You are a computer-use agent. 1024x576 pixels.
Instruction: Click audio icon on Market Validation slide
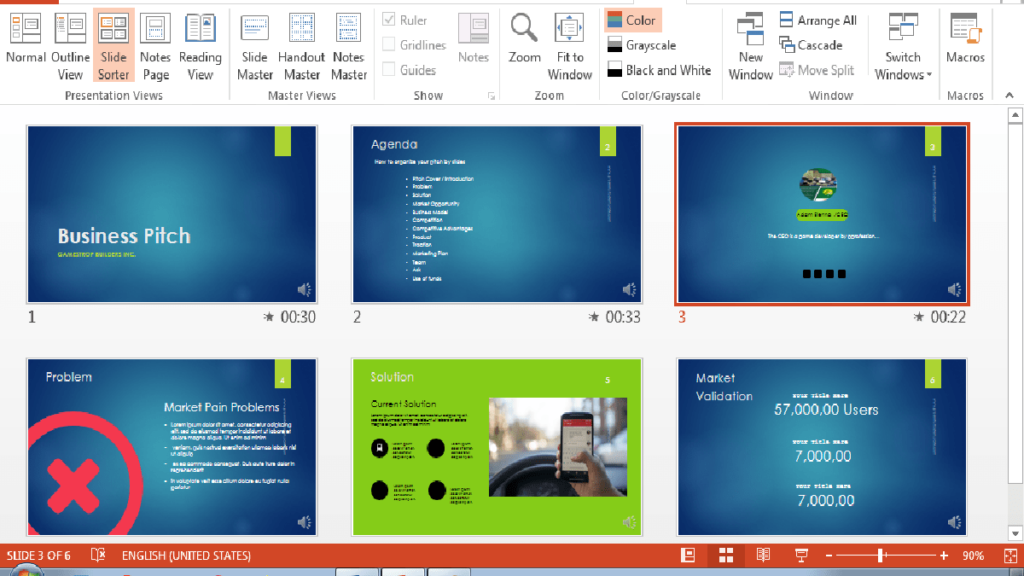tap(954, 522)
